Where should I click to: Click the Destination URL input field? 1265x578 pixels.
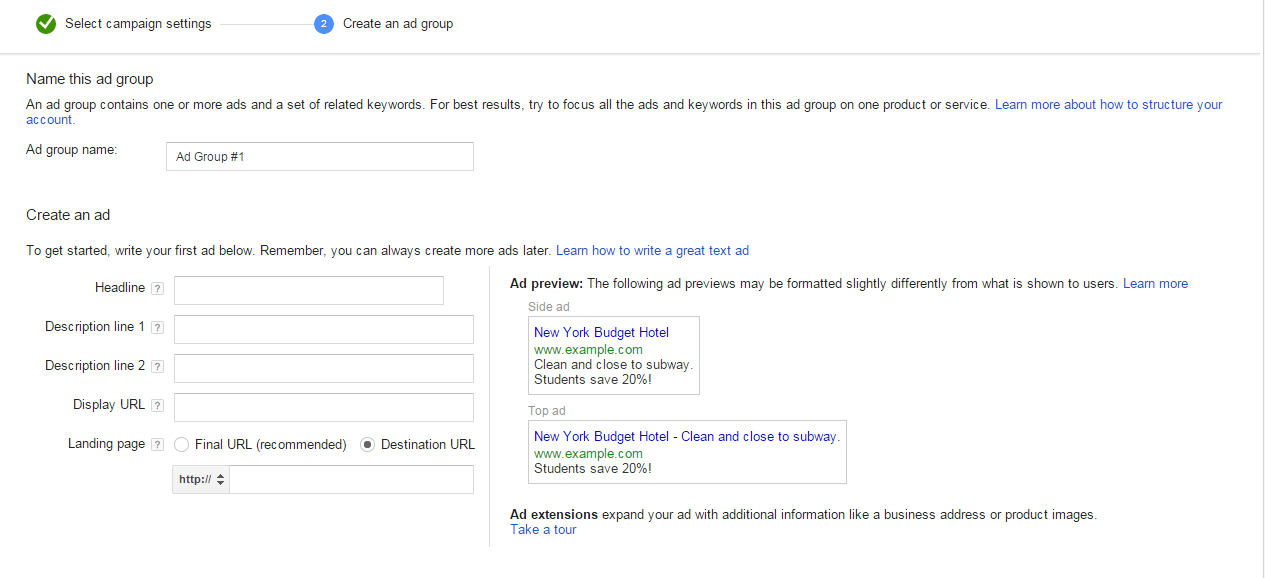pyautogui.click(x=350, y=479)
